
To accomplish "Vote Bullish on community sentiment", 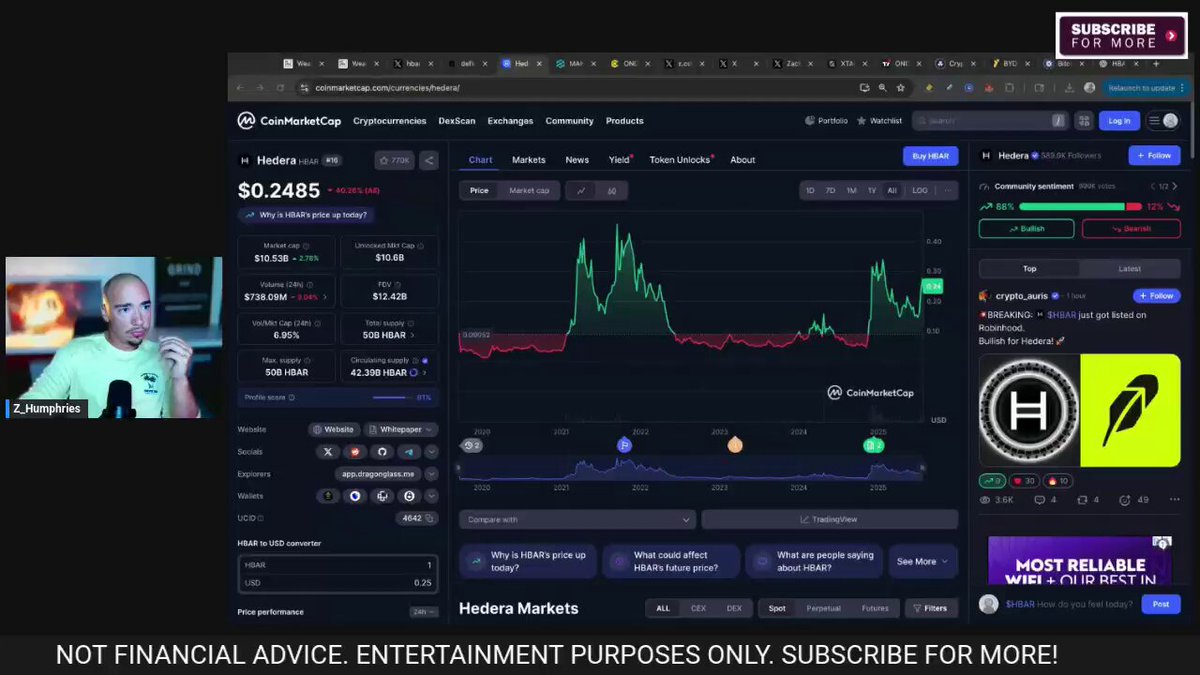I will pos(1027,229).
